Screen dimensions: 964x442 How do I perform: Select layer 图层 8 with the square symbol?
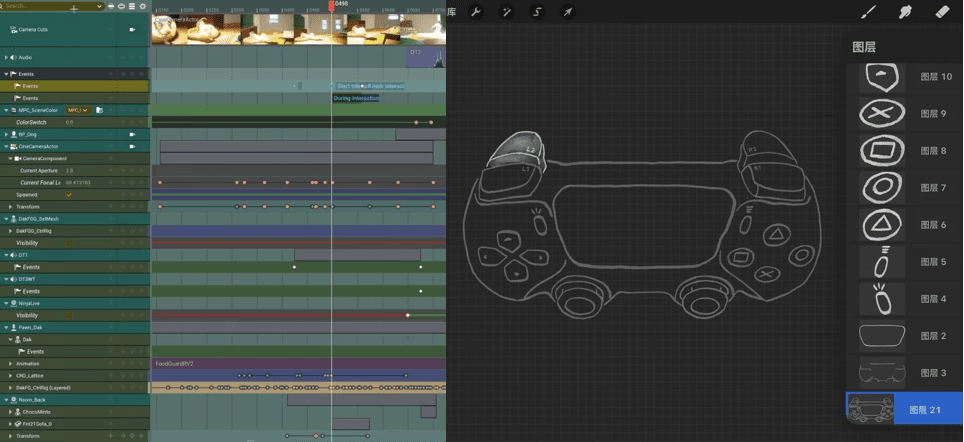tap(904, 151)
